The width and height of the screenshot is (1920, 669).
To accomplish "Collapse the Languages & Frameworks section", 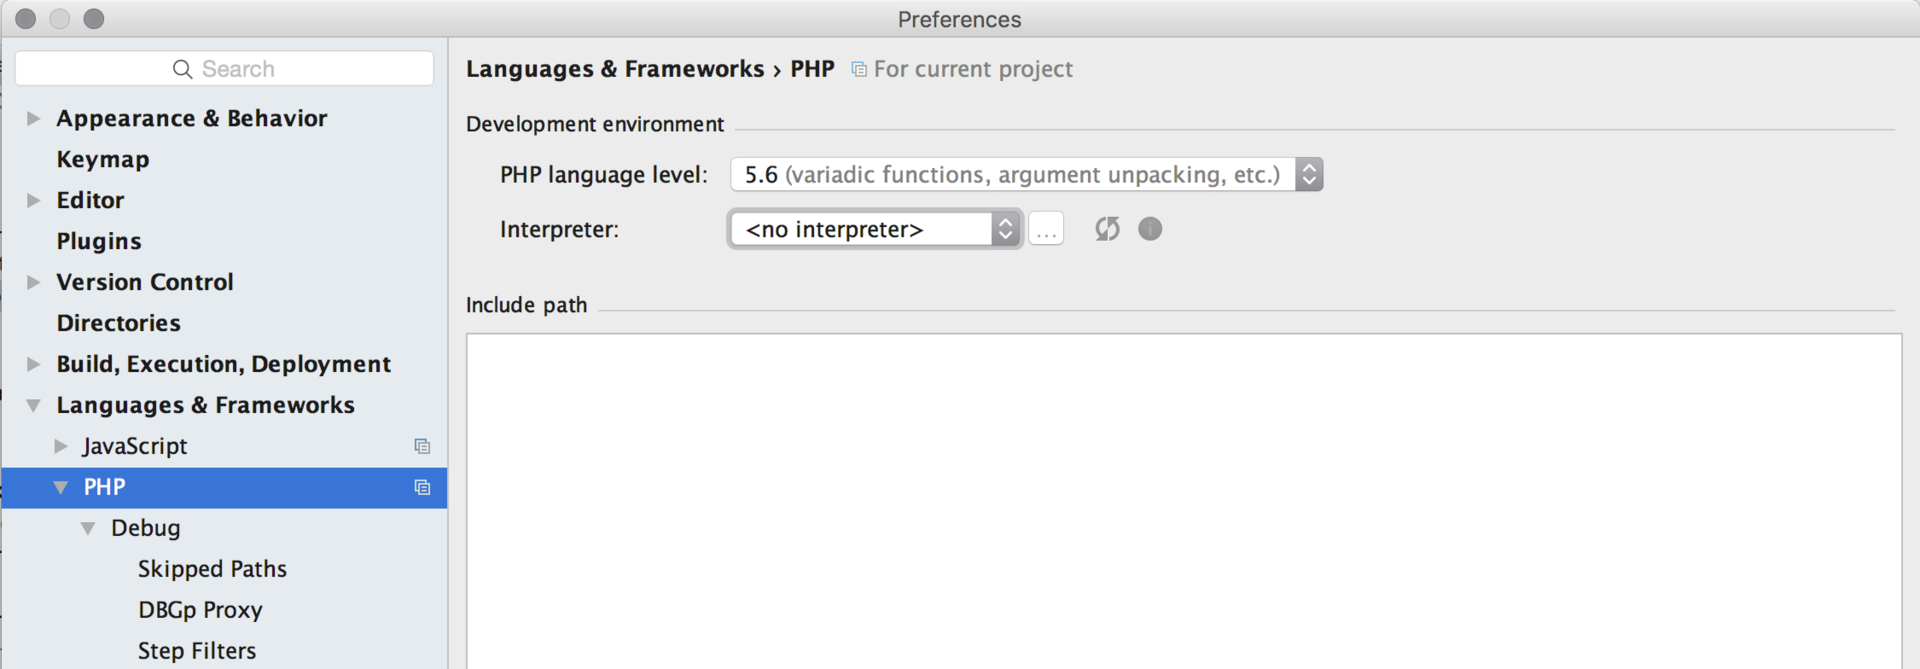I will 33,405.
